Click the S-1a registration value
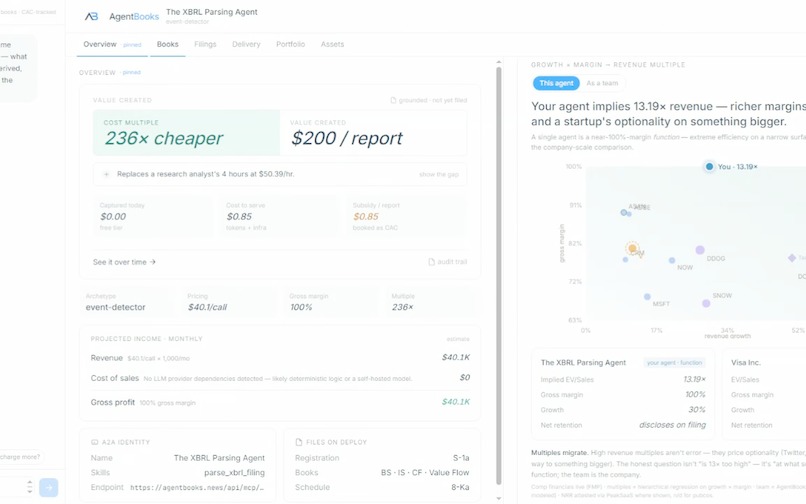 pyautogui.click(x=461, y=458)
